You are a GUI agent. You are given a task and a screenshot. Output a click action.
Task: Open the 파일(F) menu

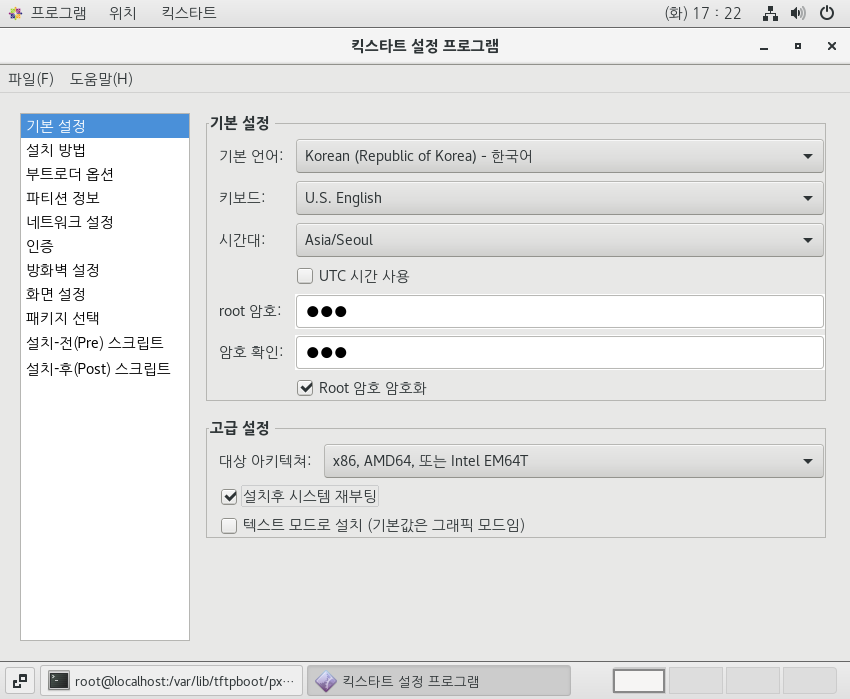31,79
